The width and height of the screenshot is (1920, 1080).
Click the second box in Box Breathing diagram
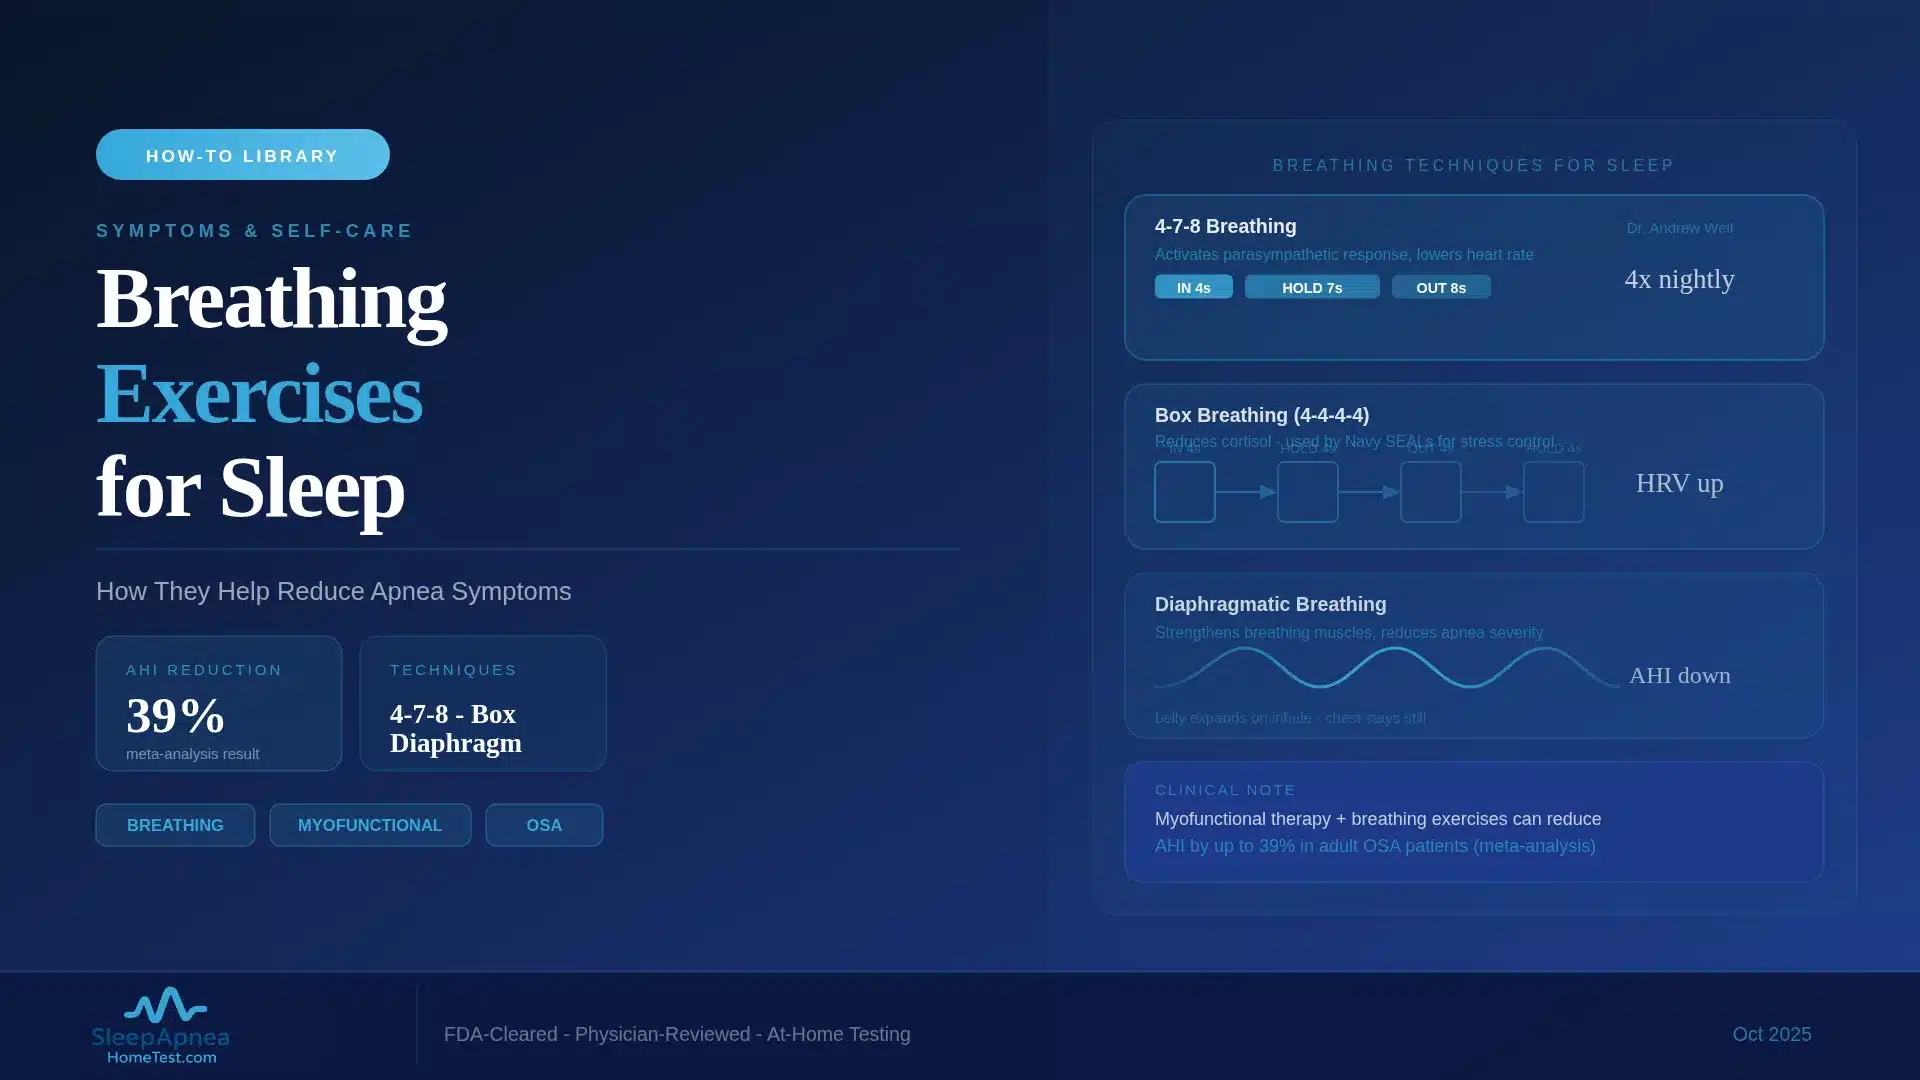pos(1308,492)
